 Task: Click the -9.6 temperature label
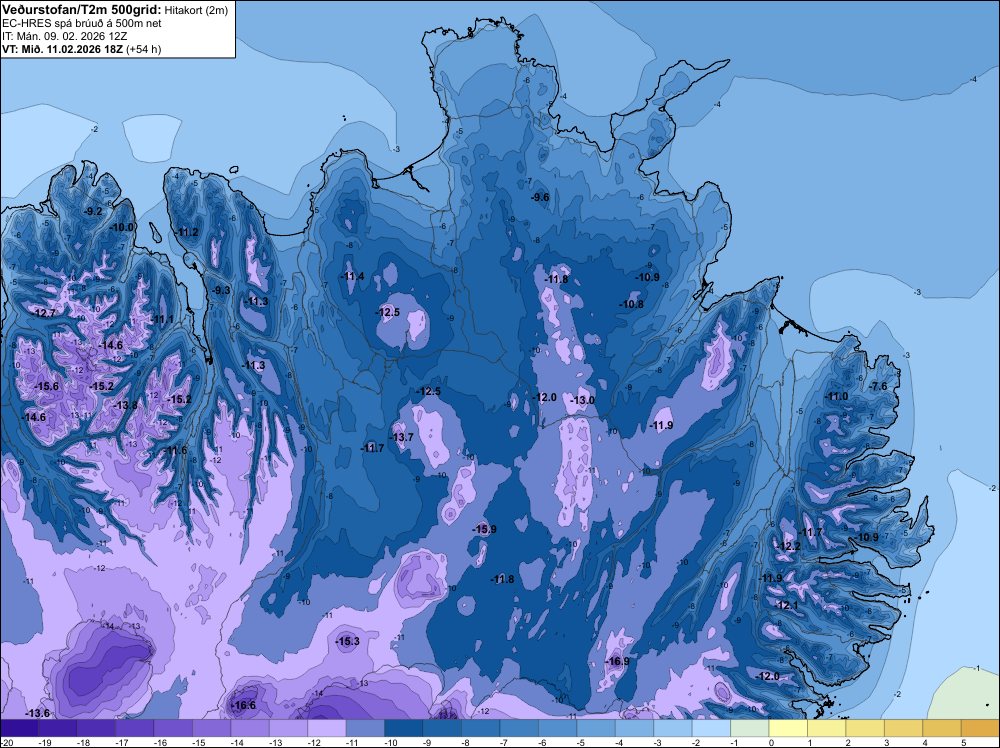coord(540,197)
